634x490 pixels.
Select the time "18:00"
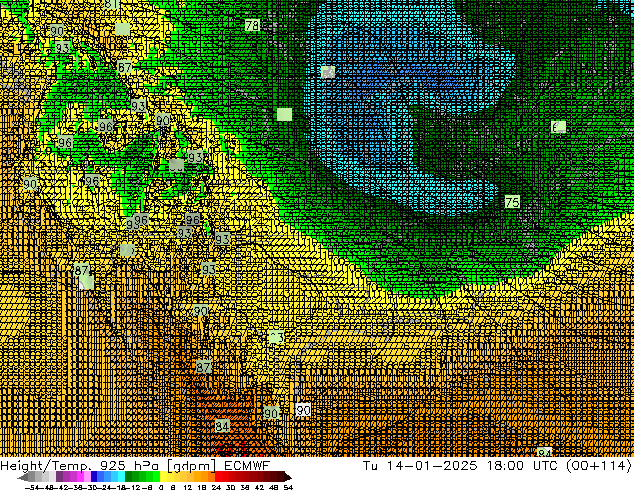(505, 466)
